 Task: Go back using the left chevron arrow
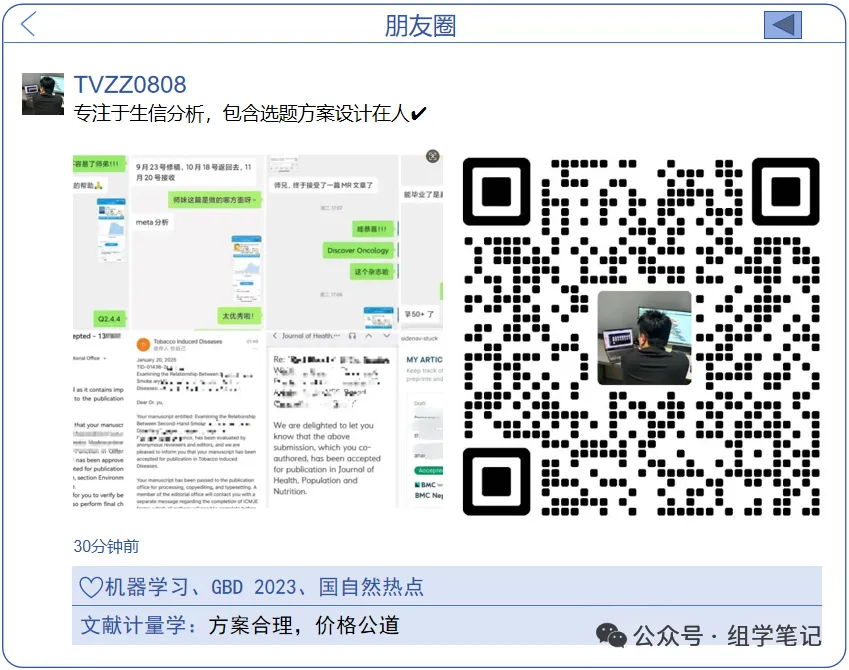(28, 24)
